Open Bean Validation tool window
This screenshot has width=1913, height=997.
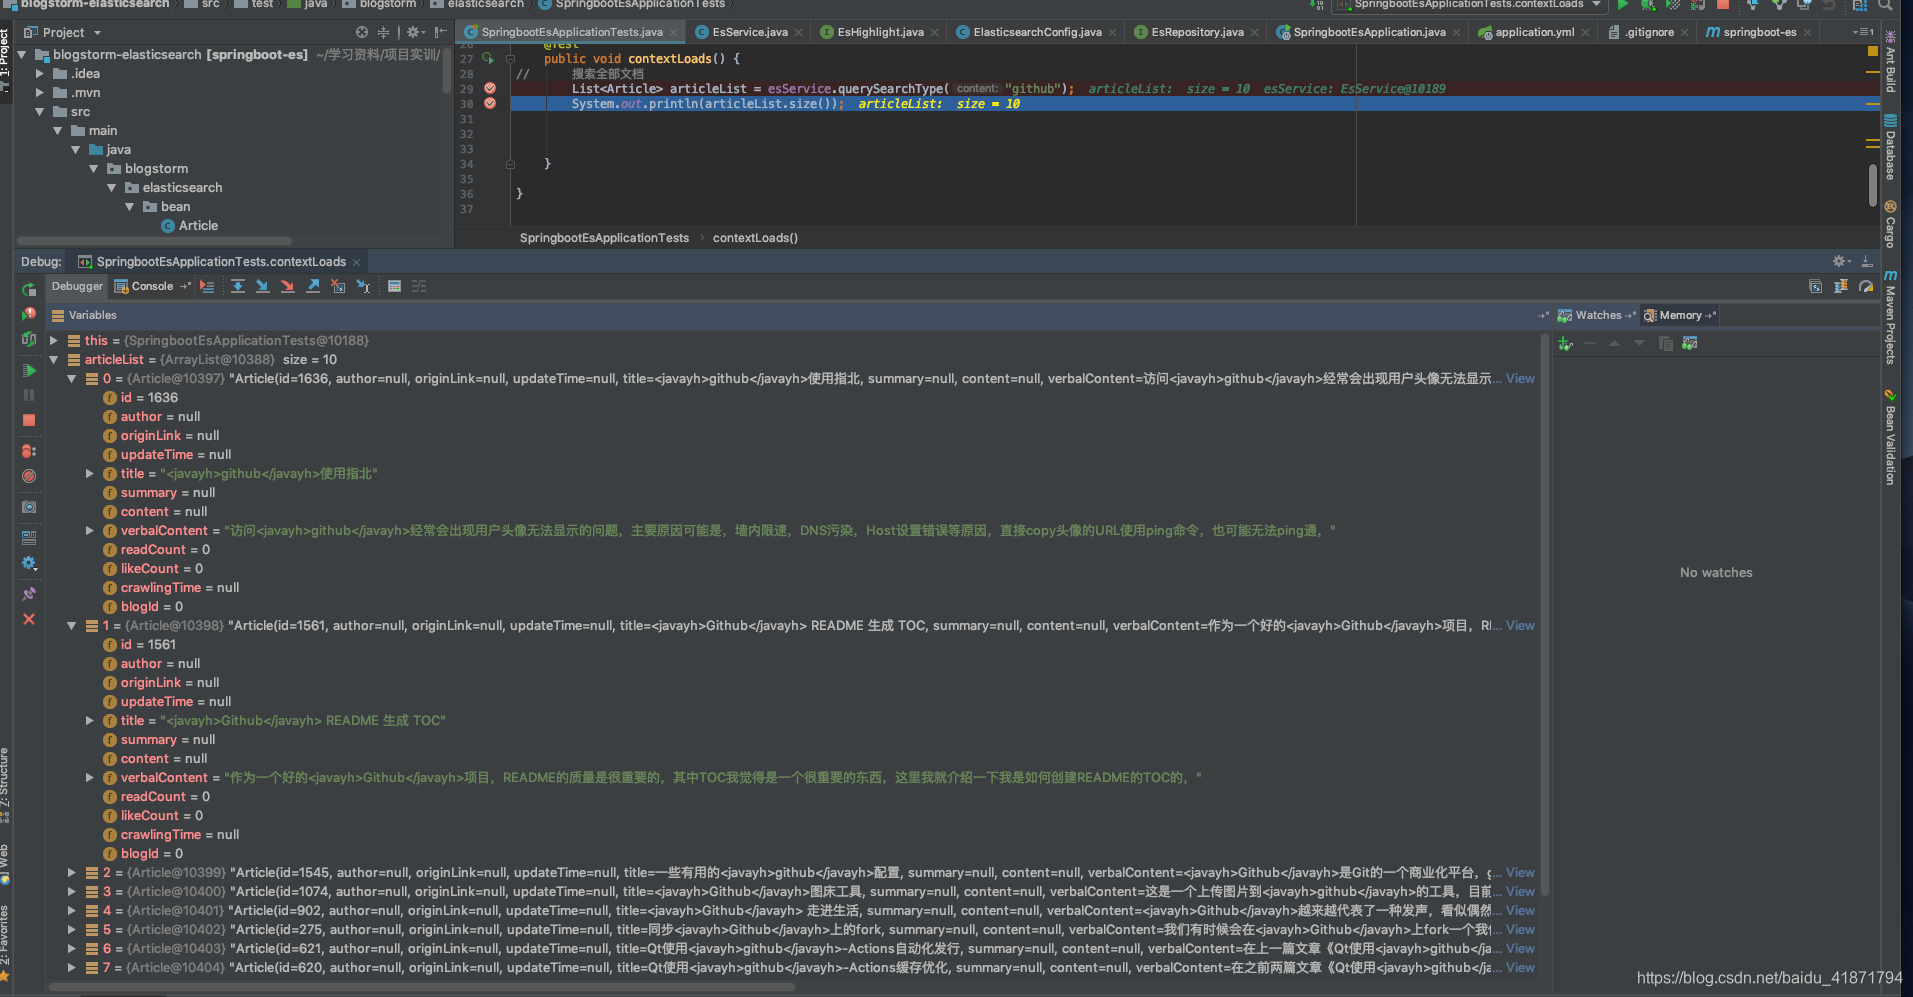[1890, 437]
